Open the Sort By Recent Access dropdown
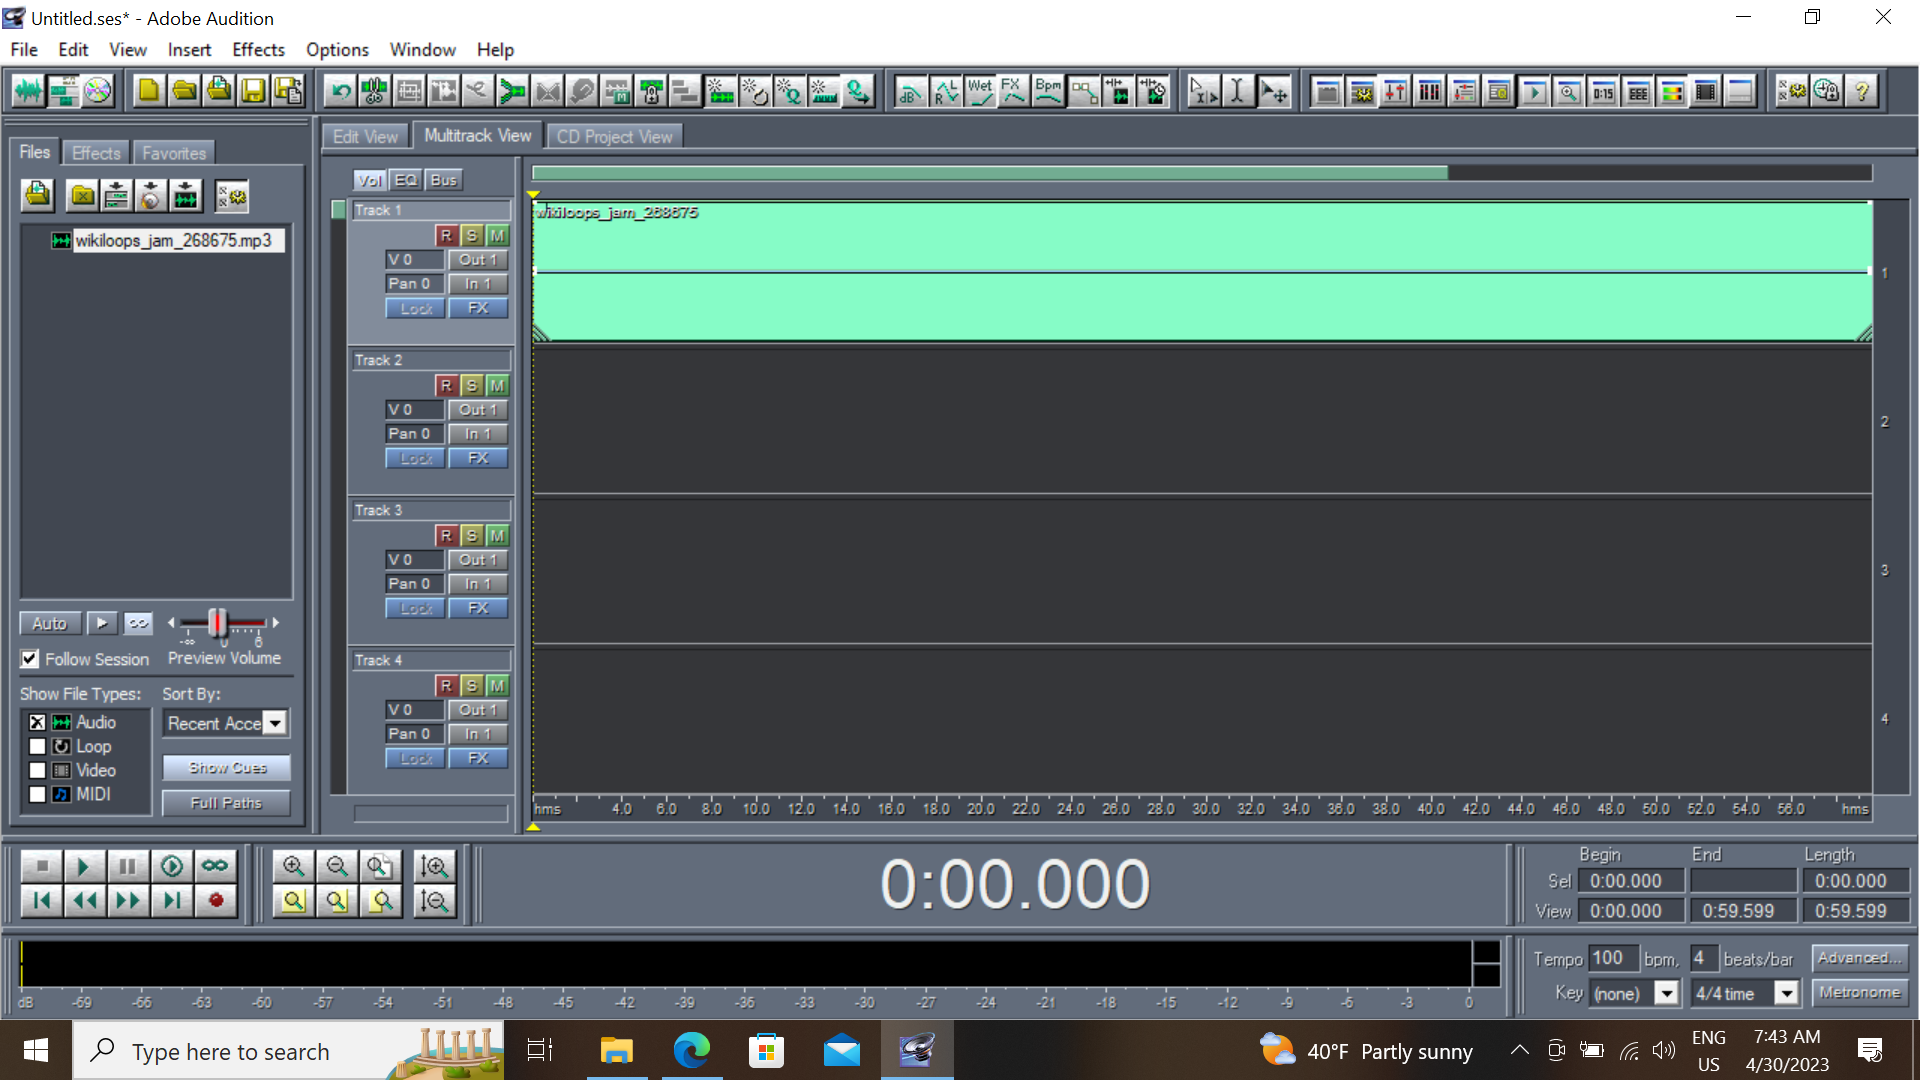Screen dimensions: 1920x1080 275,723
